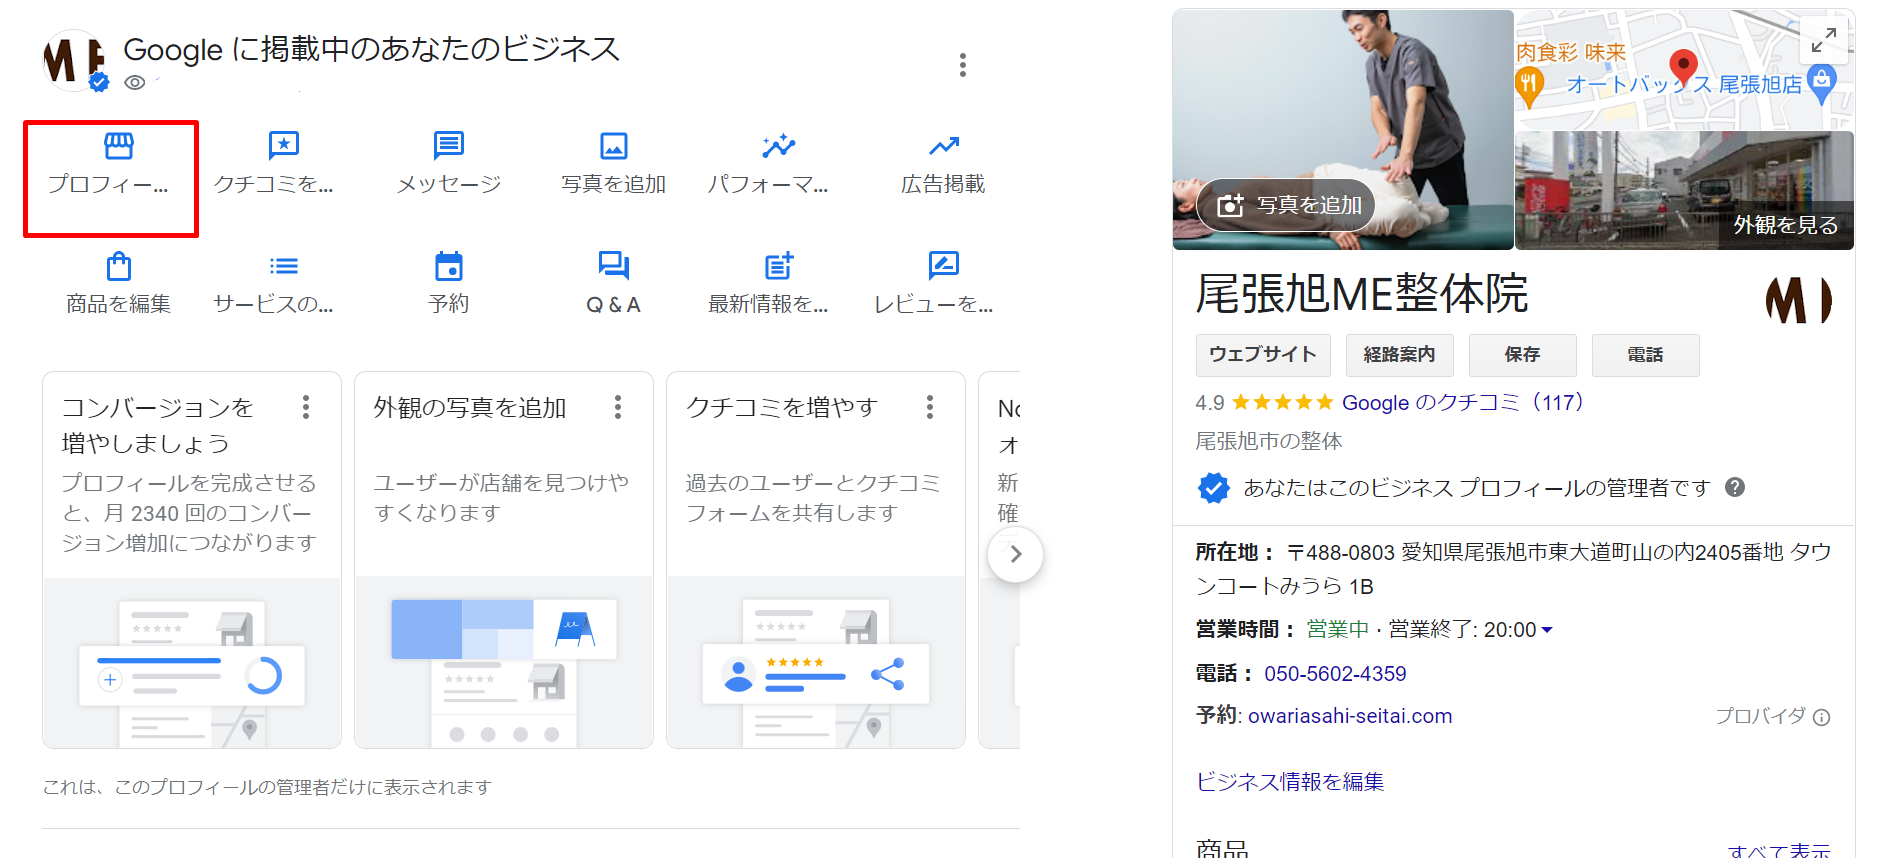Click the 尾張旭市の整体 category text
Image resolution: width=1894 pixels, height=858 pixels.
(x=1269, y=441)
